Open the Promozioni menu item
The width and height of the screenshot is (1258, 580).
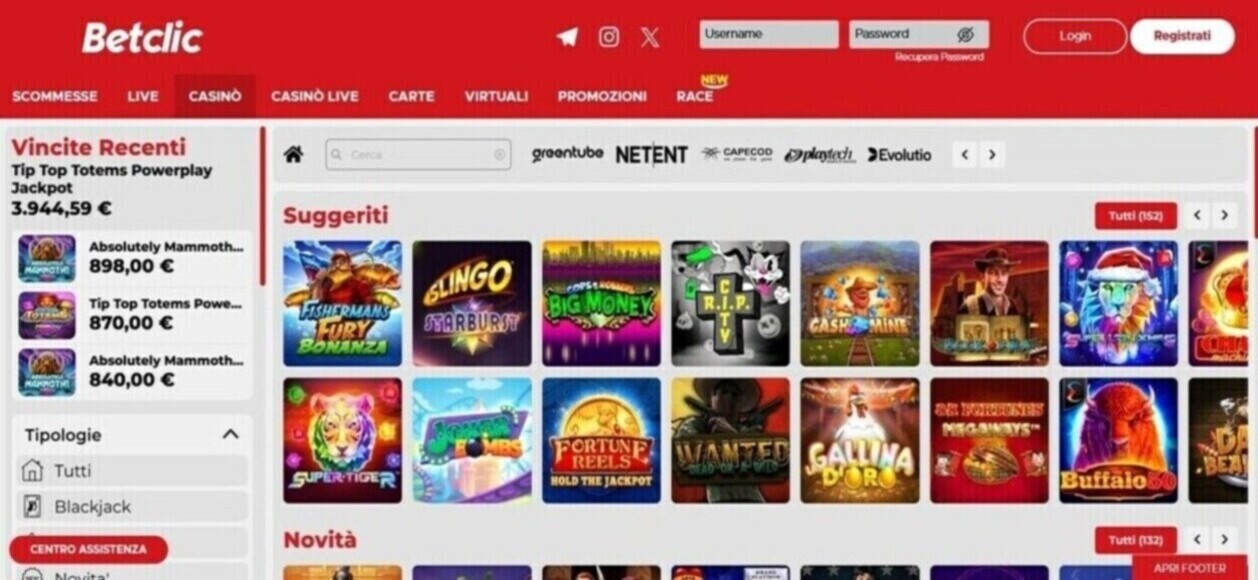coord(602,96)
